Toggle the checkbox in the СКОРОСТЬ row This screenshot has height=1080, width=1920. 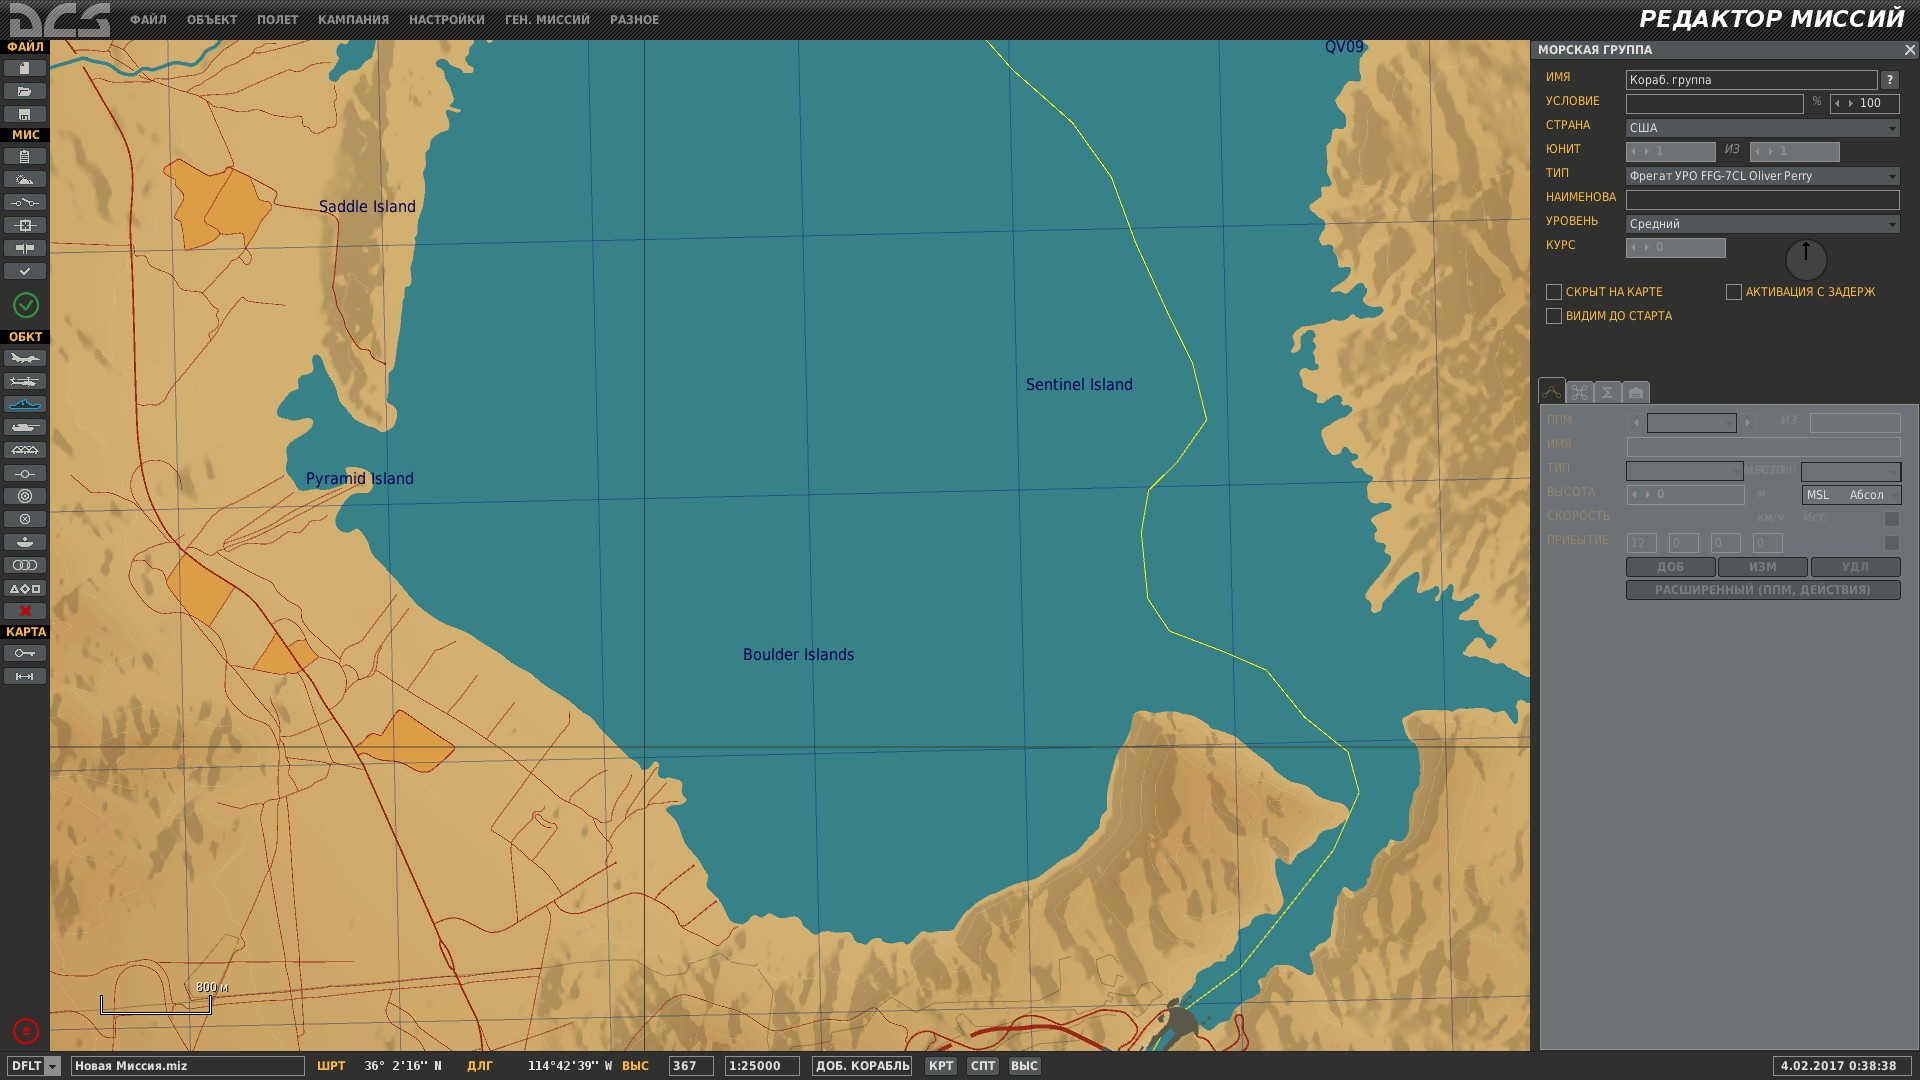[1891, 519]
